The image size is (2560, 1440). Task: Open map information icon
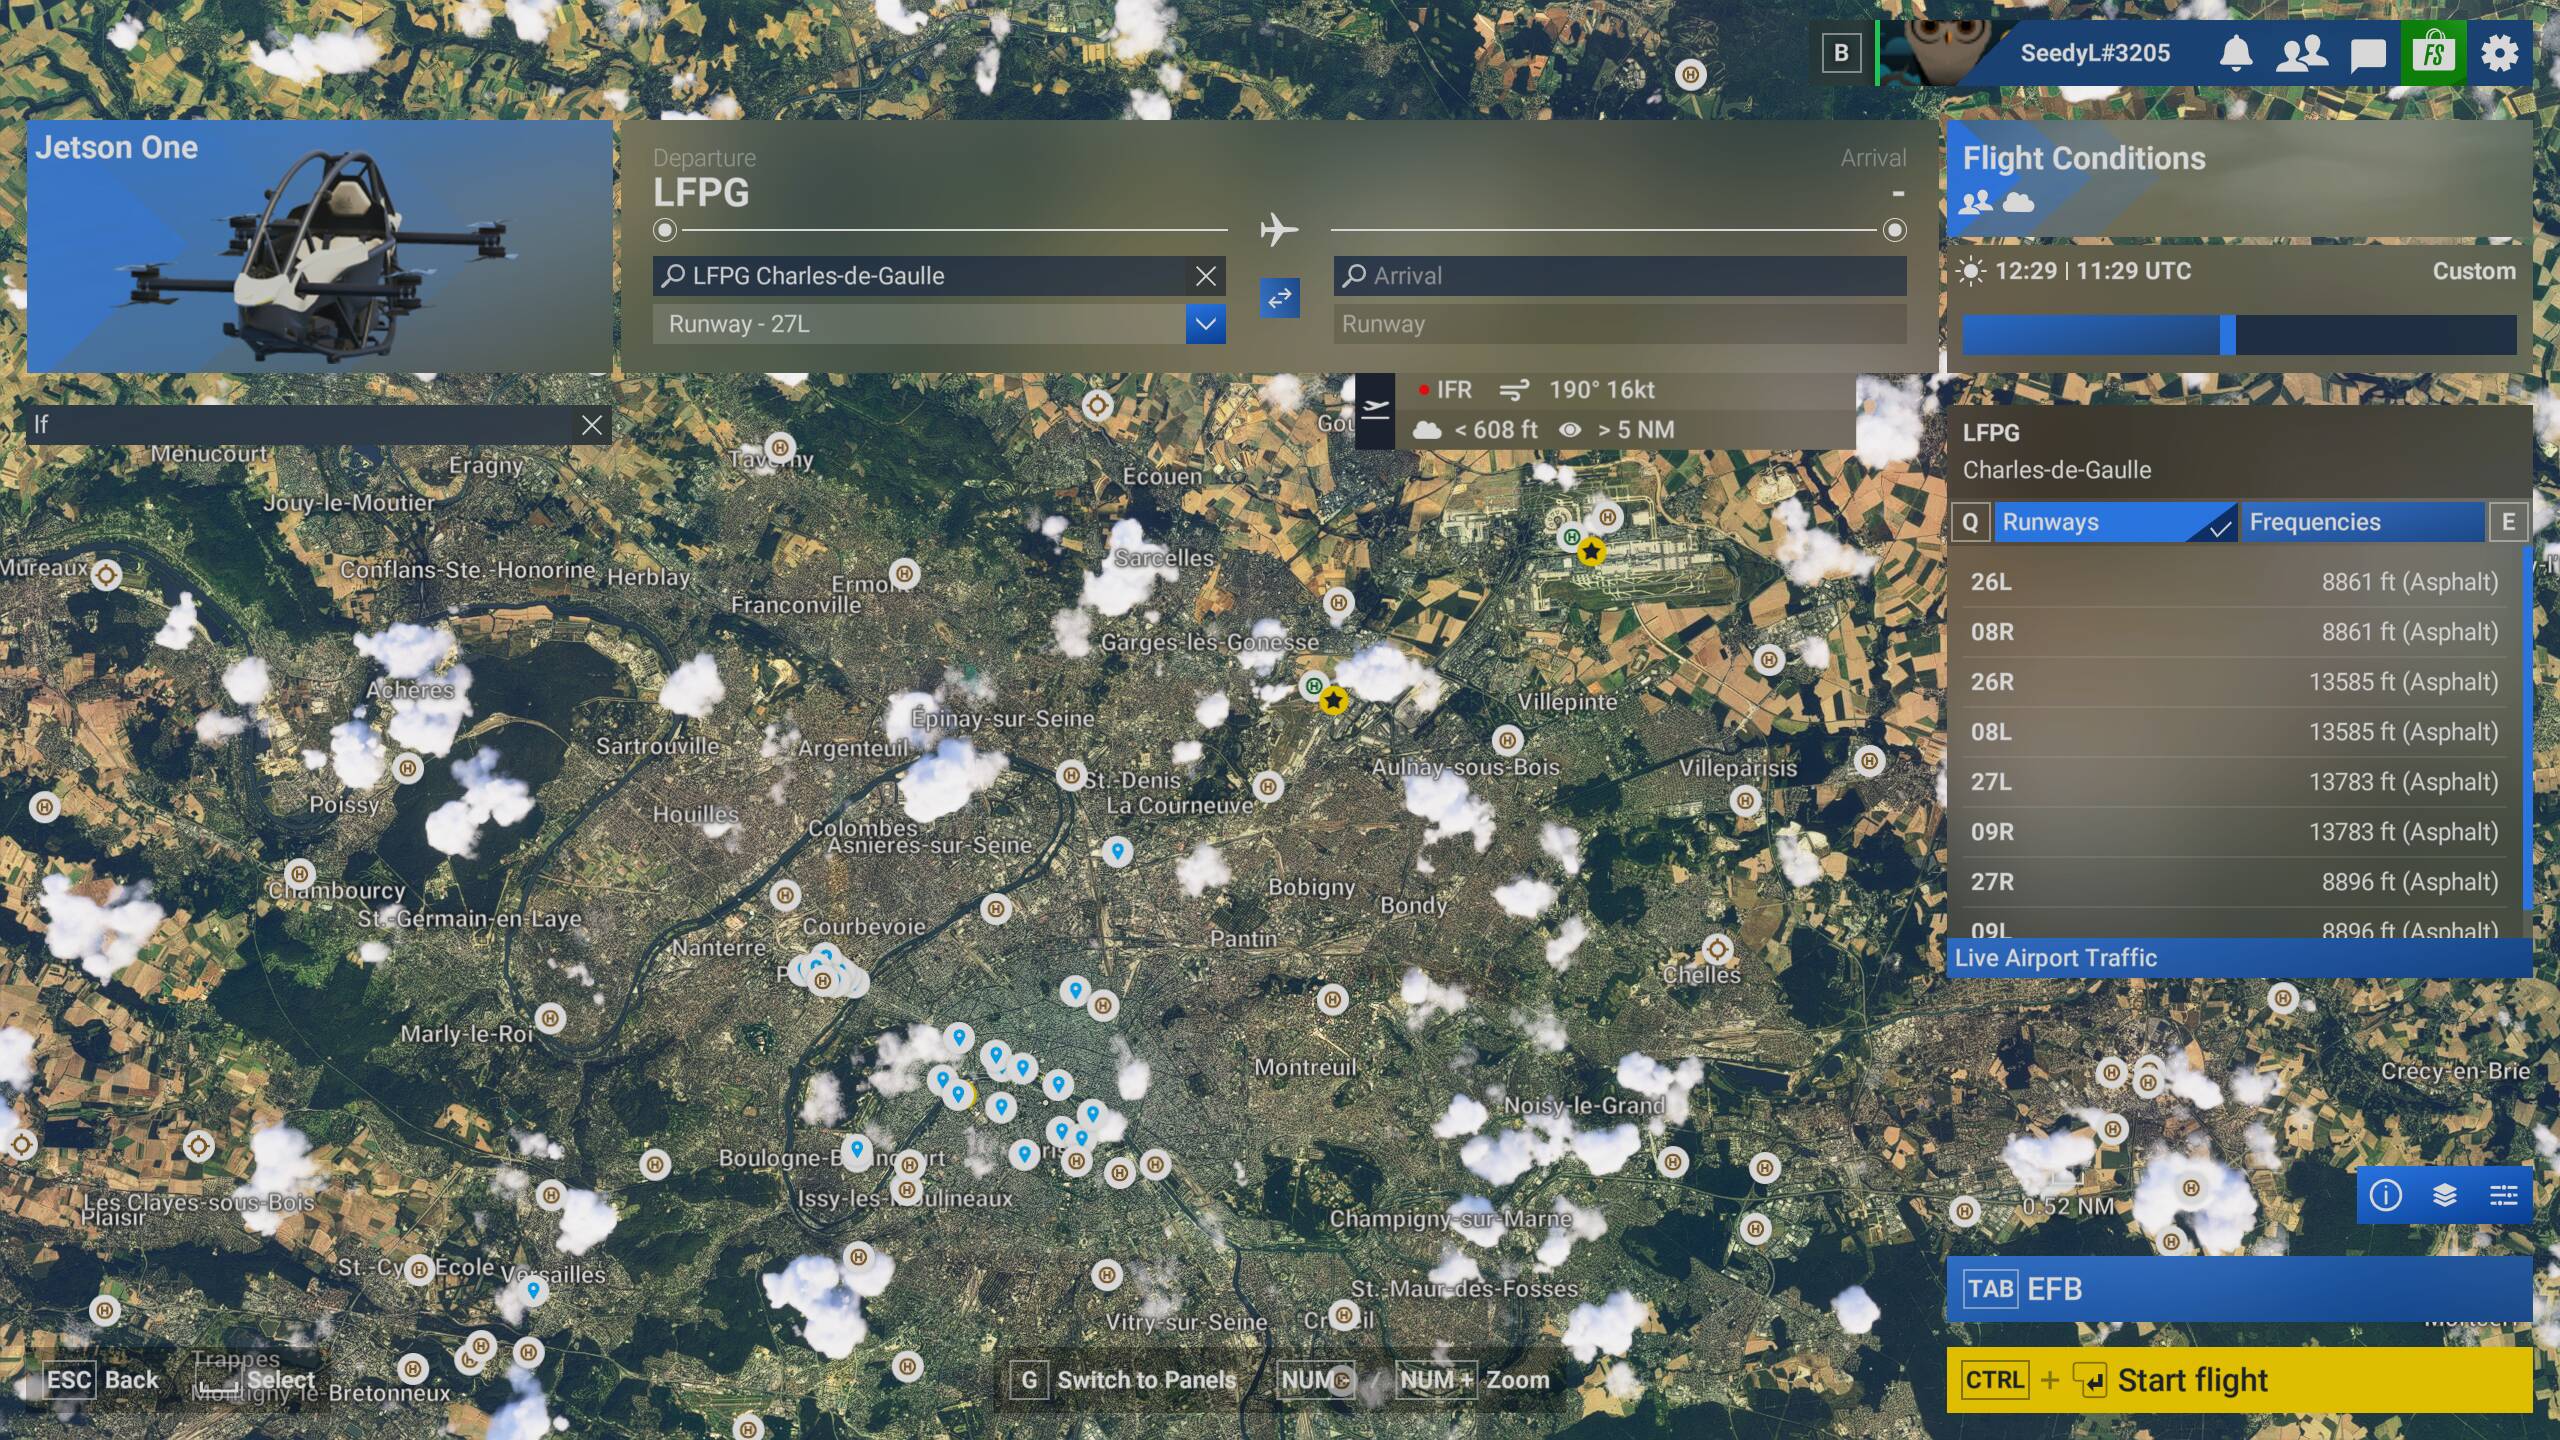2385,1195
